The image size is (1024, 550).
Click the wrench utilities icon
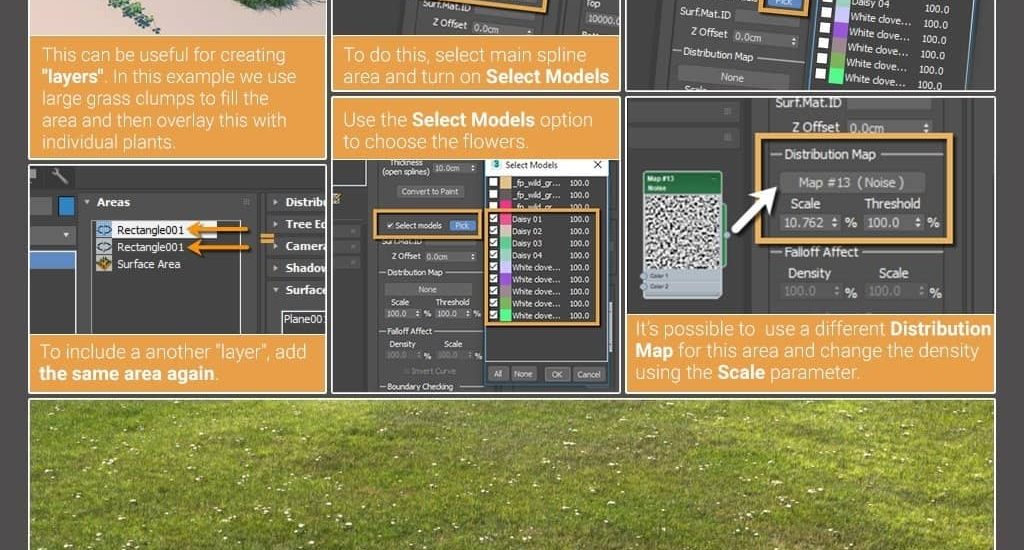coord(60,176)
